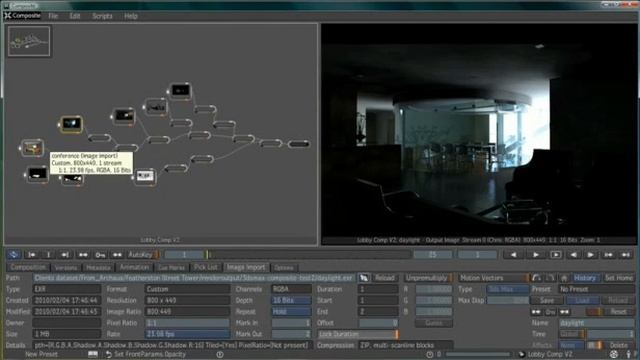Click the timeline scrub bar
640x360 pixels.
point(309,255)
